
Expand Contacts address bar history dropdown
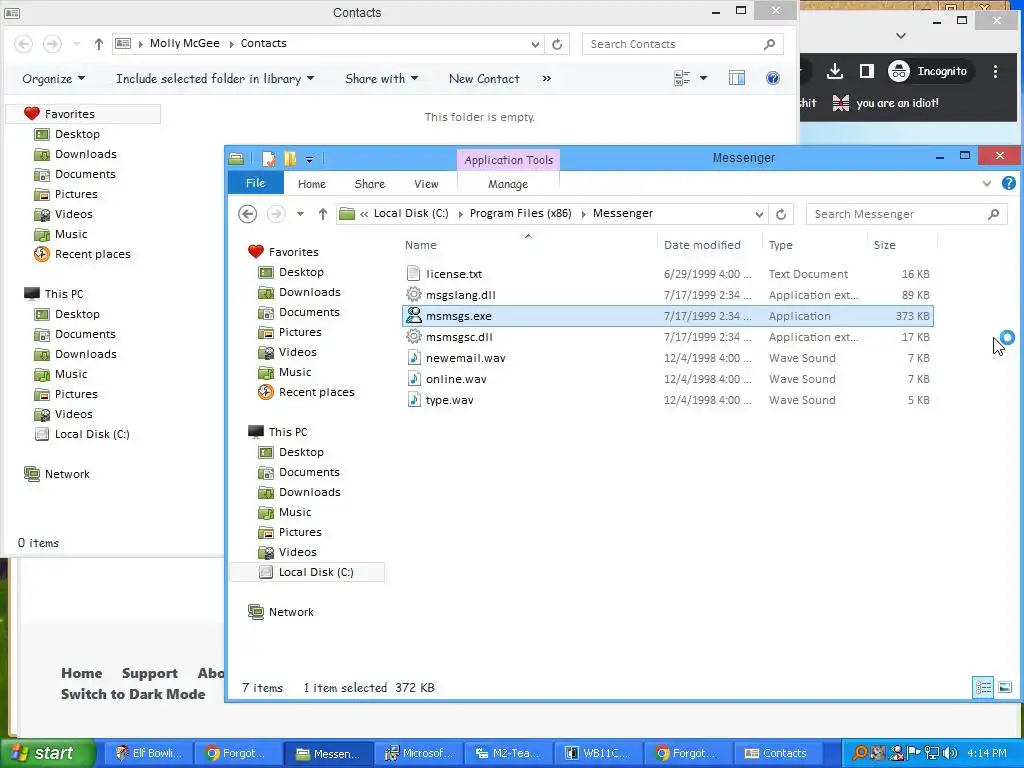pyautogui.click(x=535, y=44)
